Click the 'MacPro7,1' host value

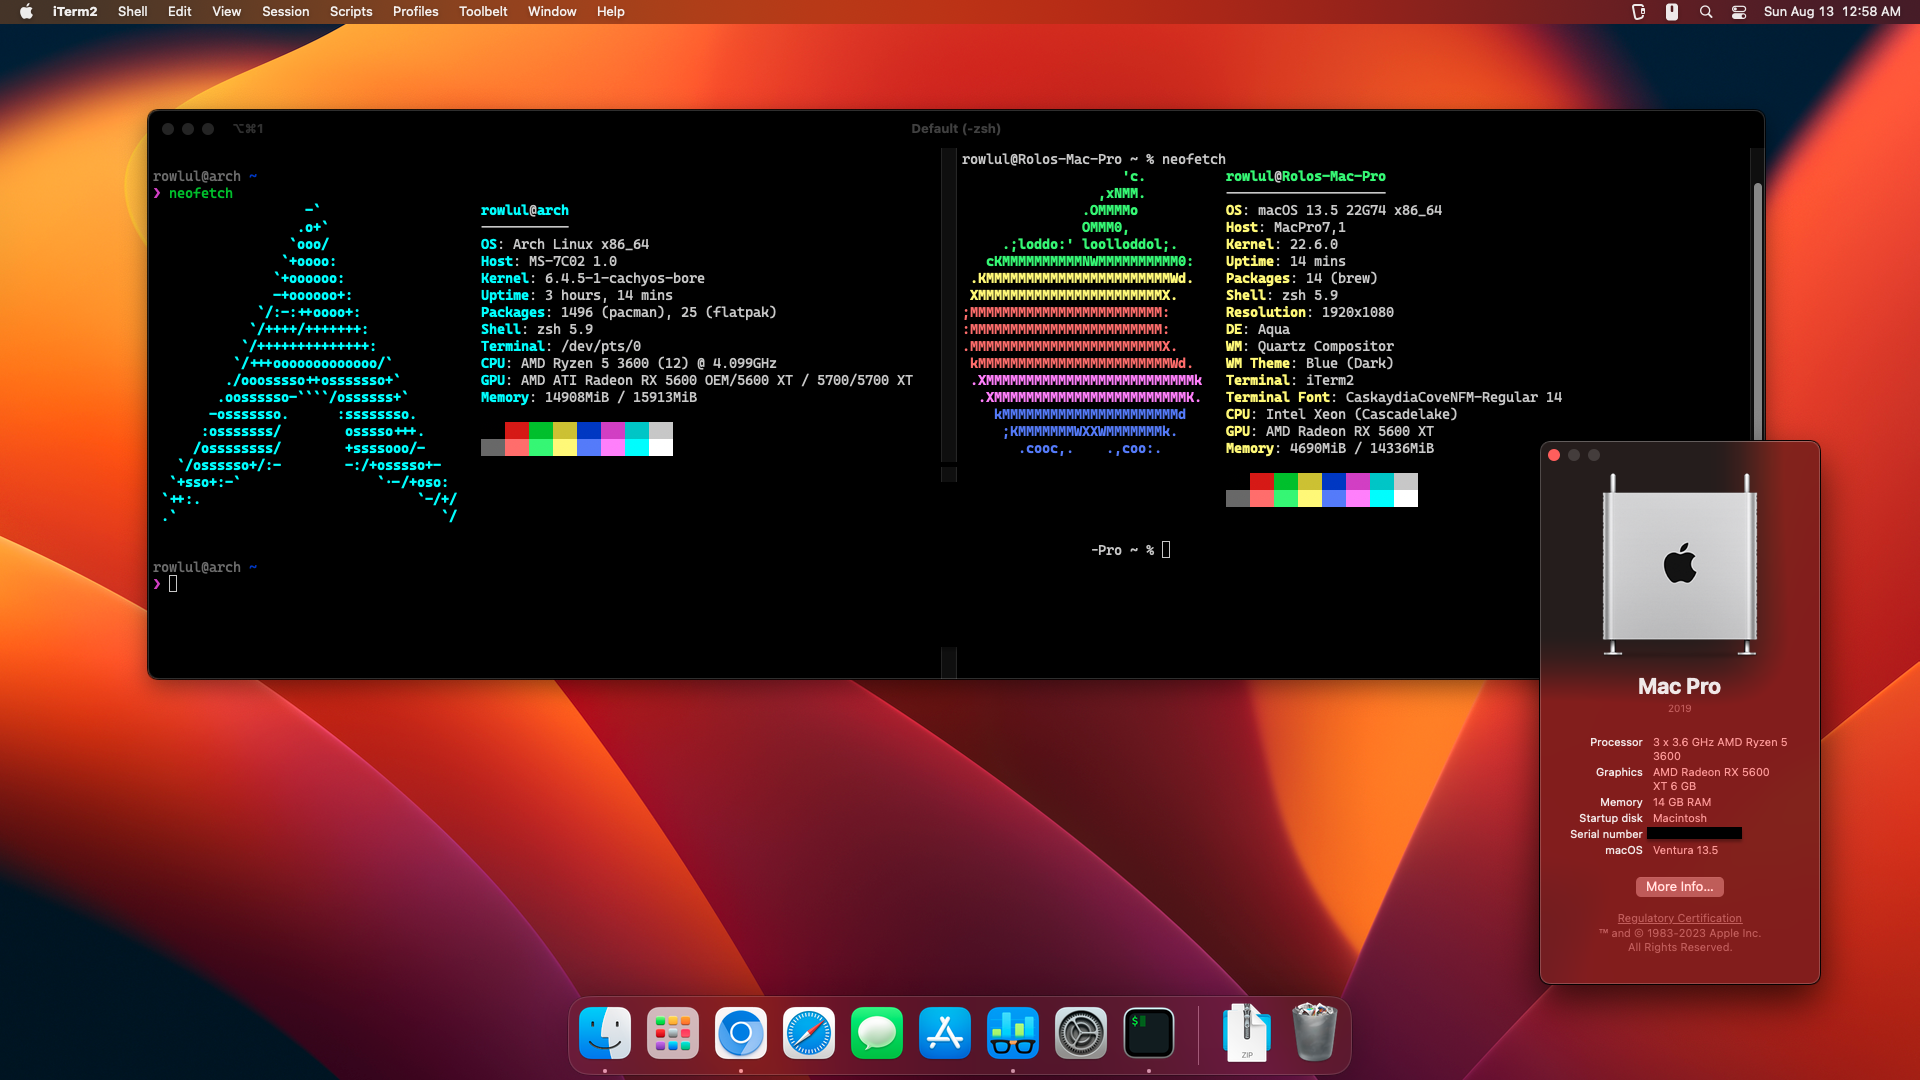point(1310,228)
